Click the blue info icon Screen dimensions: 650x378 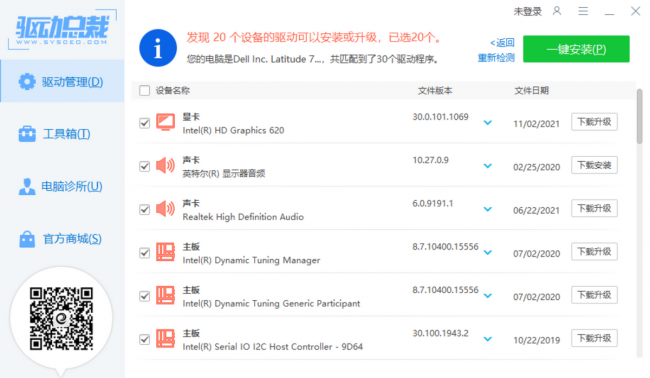tap(158, 48)
